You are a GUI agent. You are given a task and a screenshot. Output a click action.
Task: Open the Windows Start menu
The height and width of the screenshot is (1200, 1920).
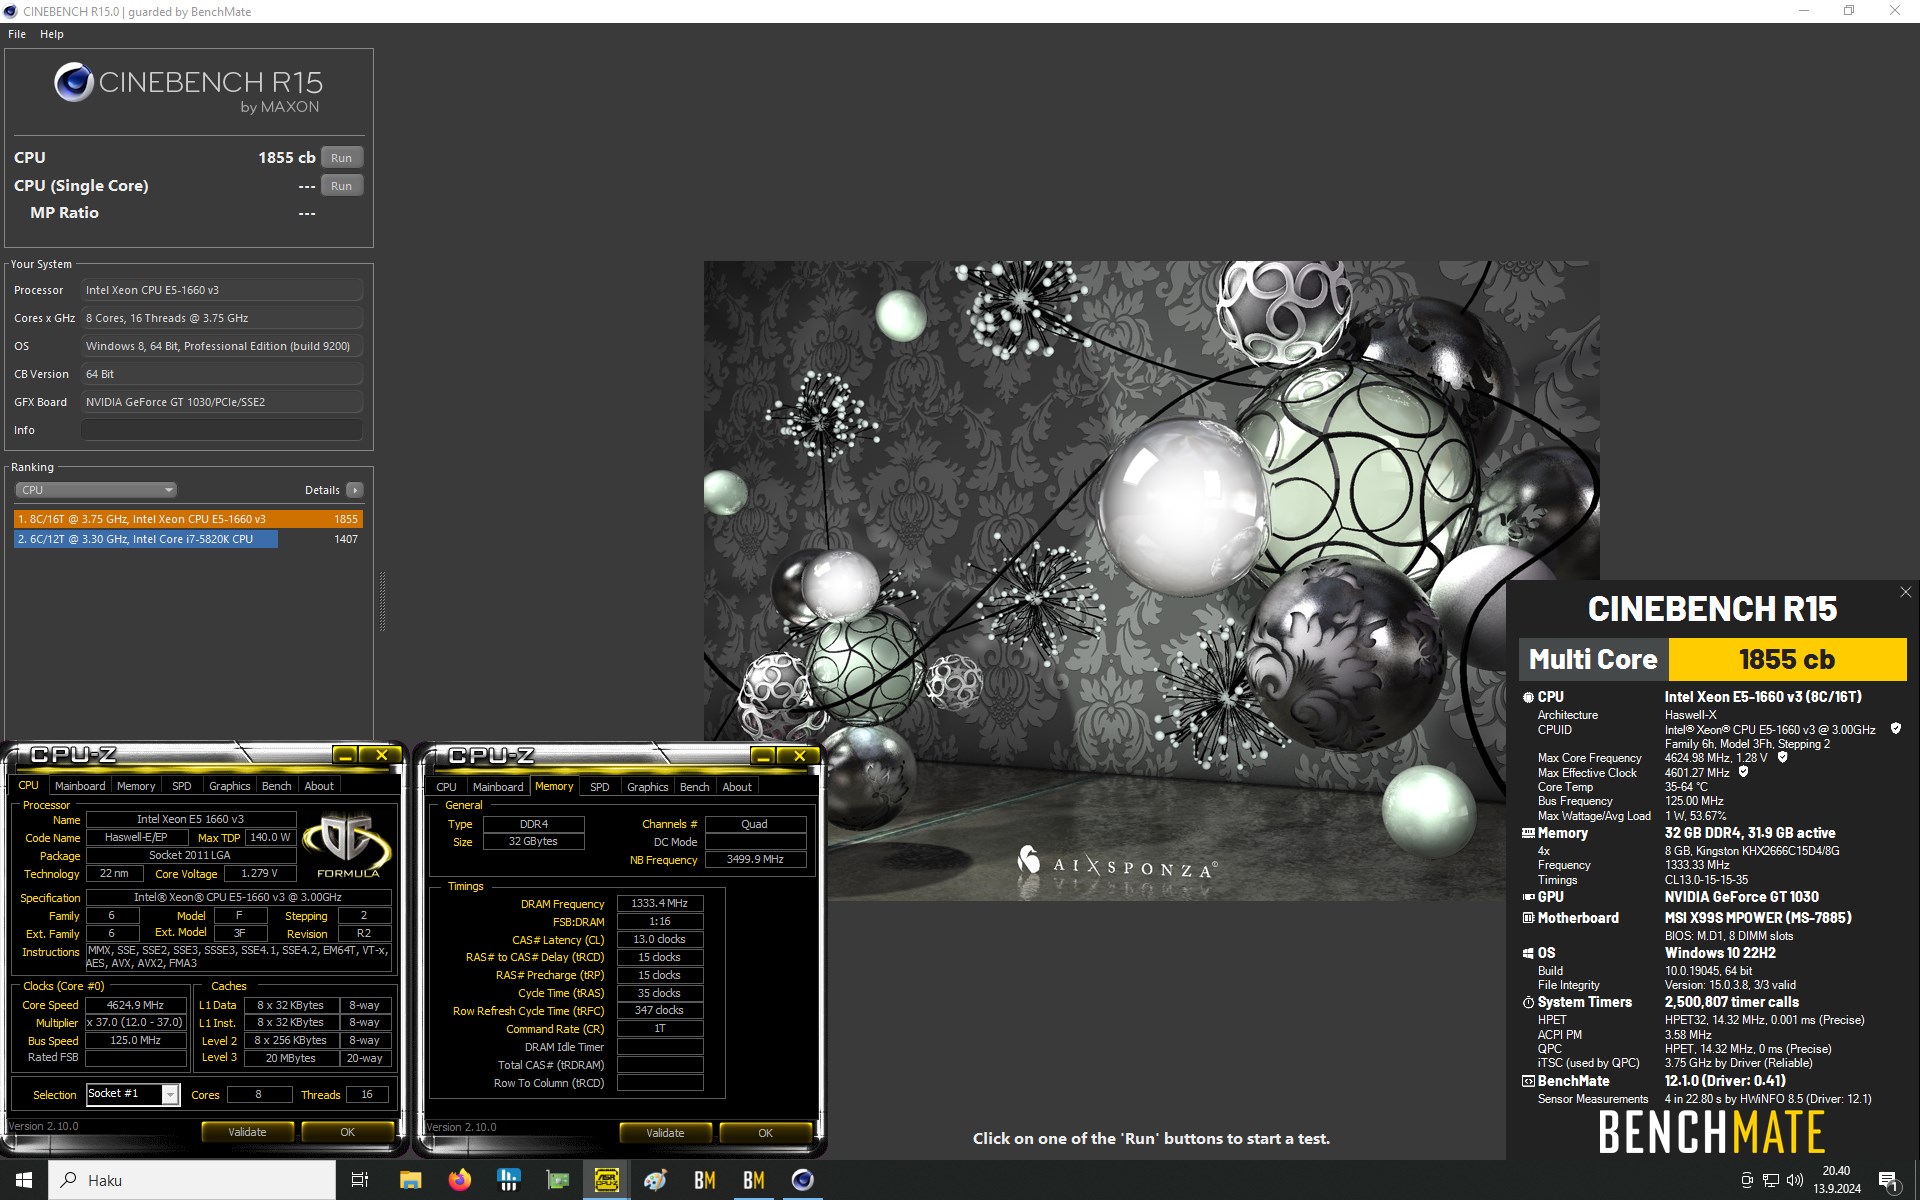tap(24, 1180)
